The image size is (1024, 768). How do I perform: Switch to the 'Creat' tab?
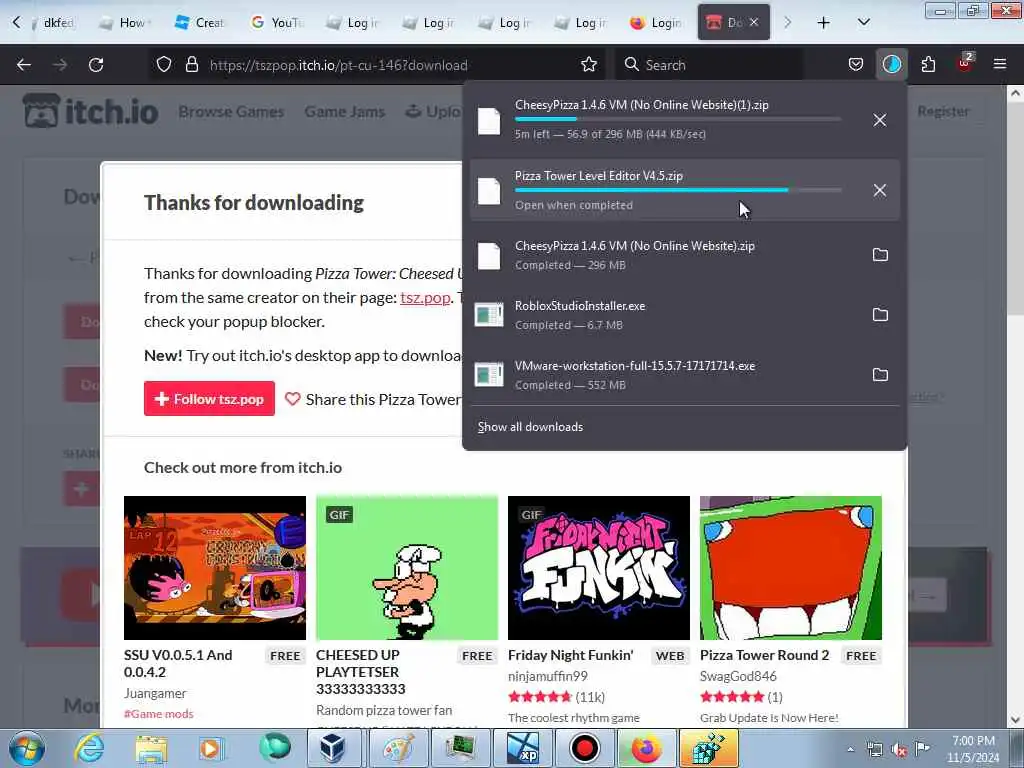click(x=200, y=23)
